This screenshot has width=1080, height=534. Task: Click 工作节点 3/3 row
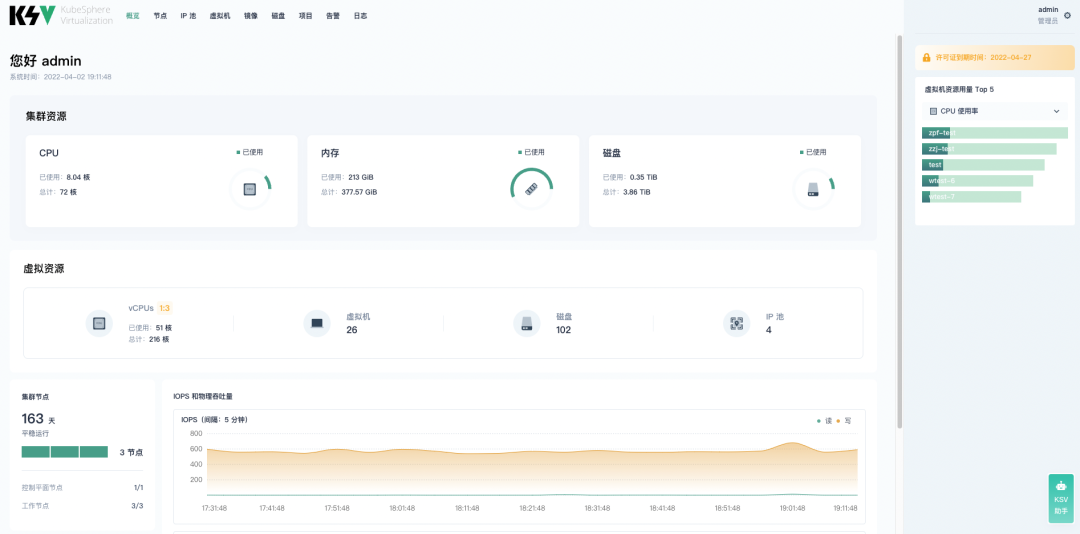coord(83,506)
